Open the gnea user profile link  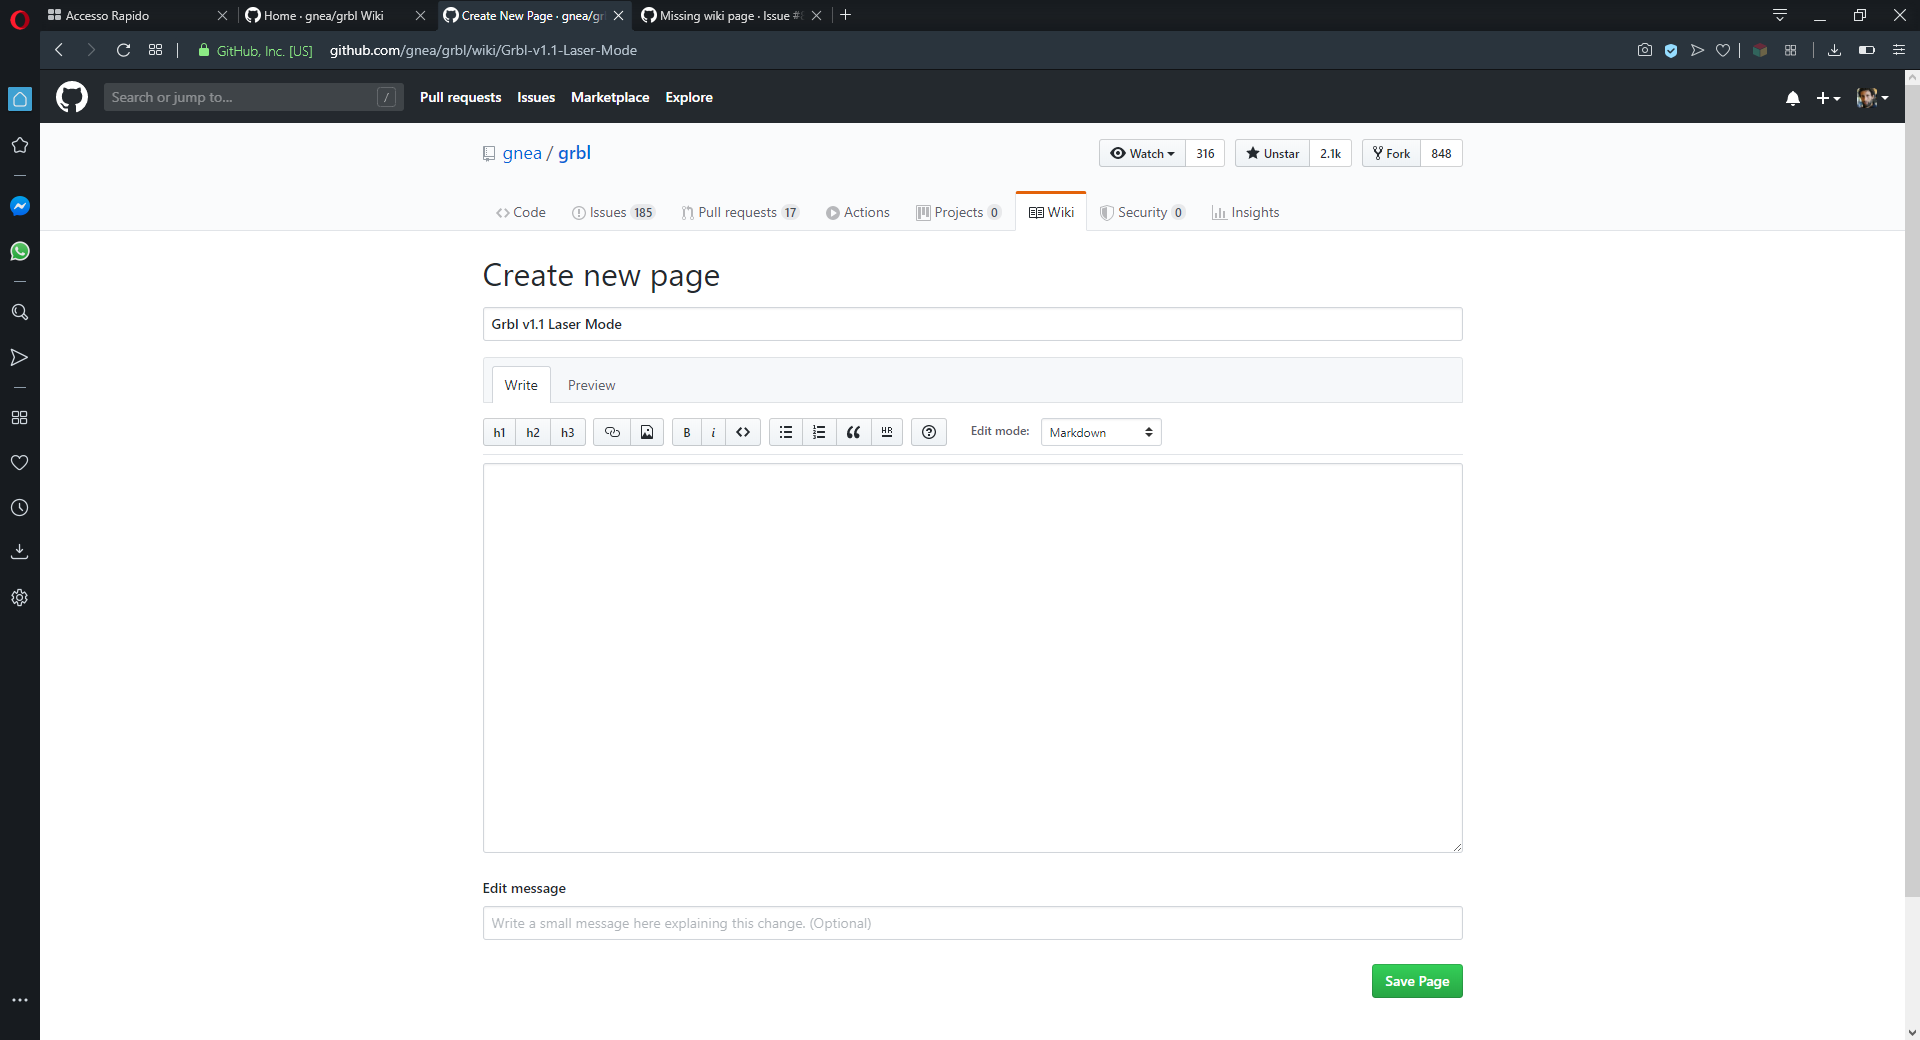pos(522,153)
